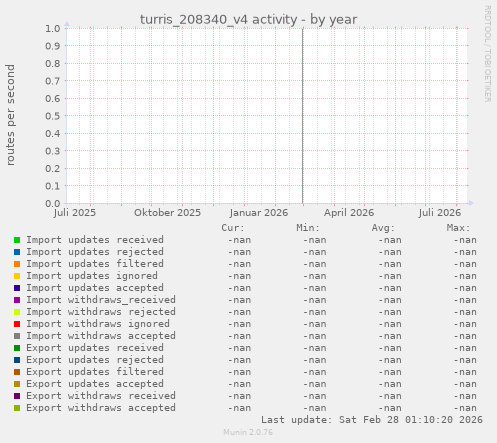Click the olive Export updates accepted swatch

click(17, 384)
